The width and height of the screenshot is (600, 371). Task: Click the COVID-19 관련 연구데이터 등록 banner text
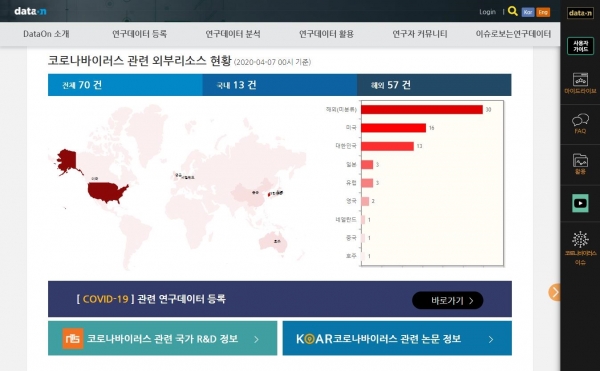pos(151,299)
